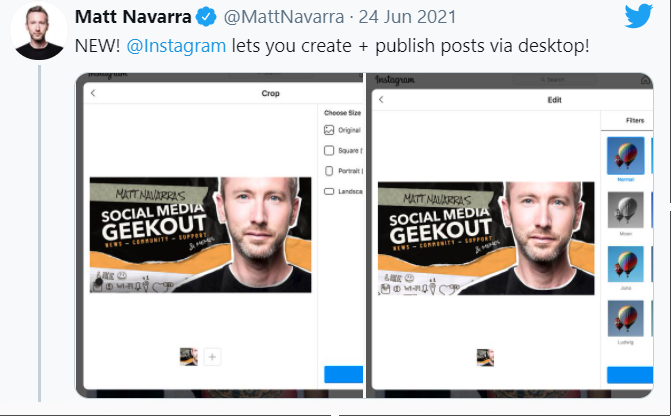Screen dimensions: 671x416
Task: Go back using the Edit dialog arrow
Action: tap(381, 99)
